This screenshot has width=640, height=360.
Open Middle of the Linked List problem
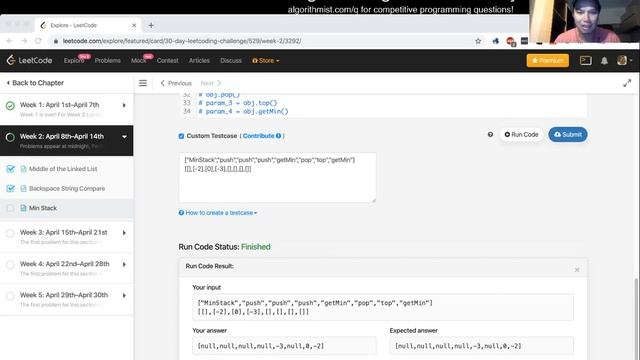pyautogui.click(x=63, y=169)
